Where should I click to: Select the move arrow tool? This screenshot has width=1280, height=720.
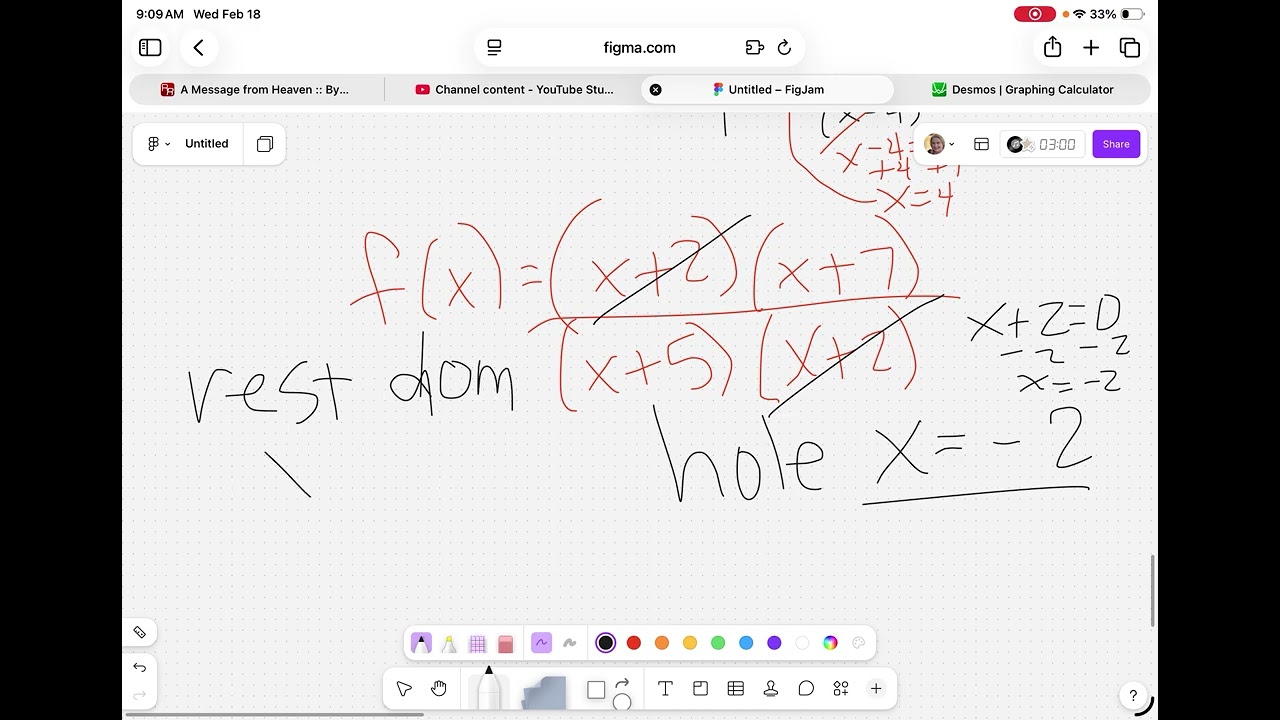(404, 688)
